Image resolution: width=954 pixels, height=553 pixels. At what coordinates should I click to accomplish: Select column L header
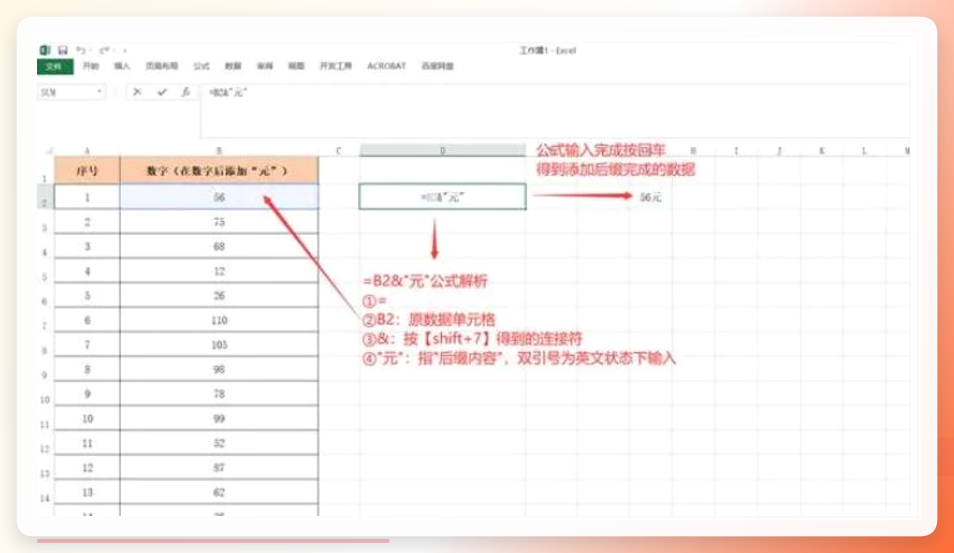point(864,150)
